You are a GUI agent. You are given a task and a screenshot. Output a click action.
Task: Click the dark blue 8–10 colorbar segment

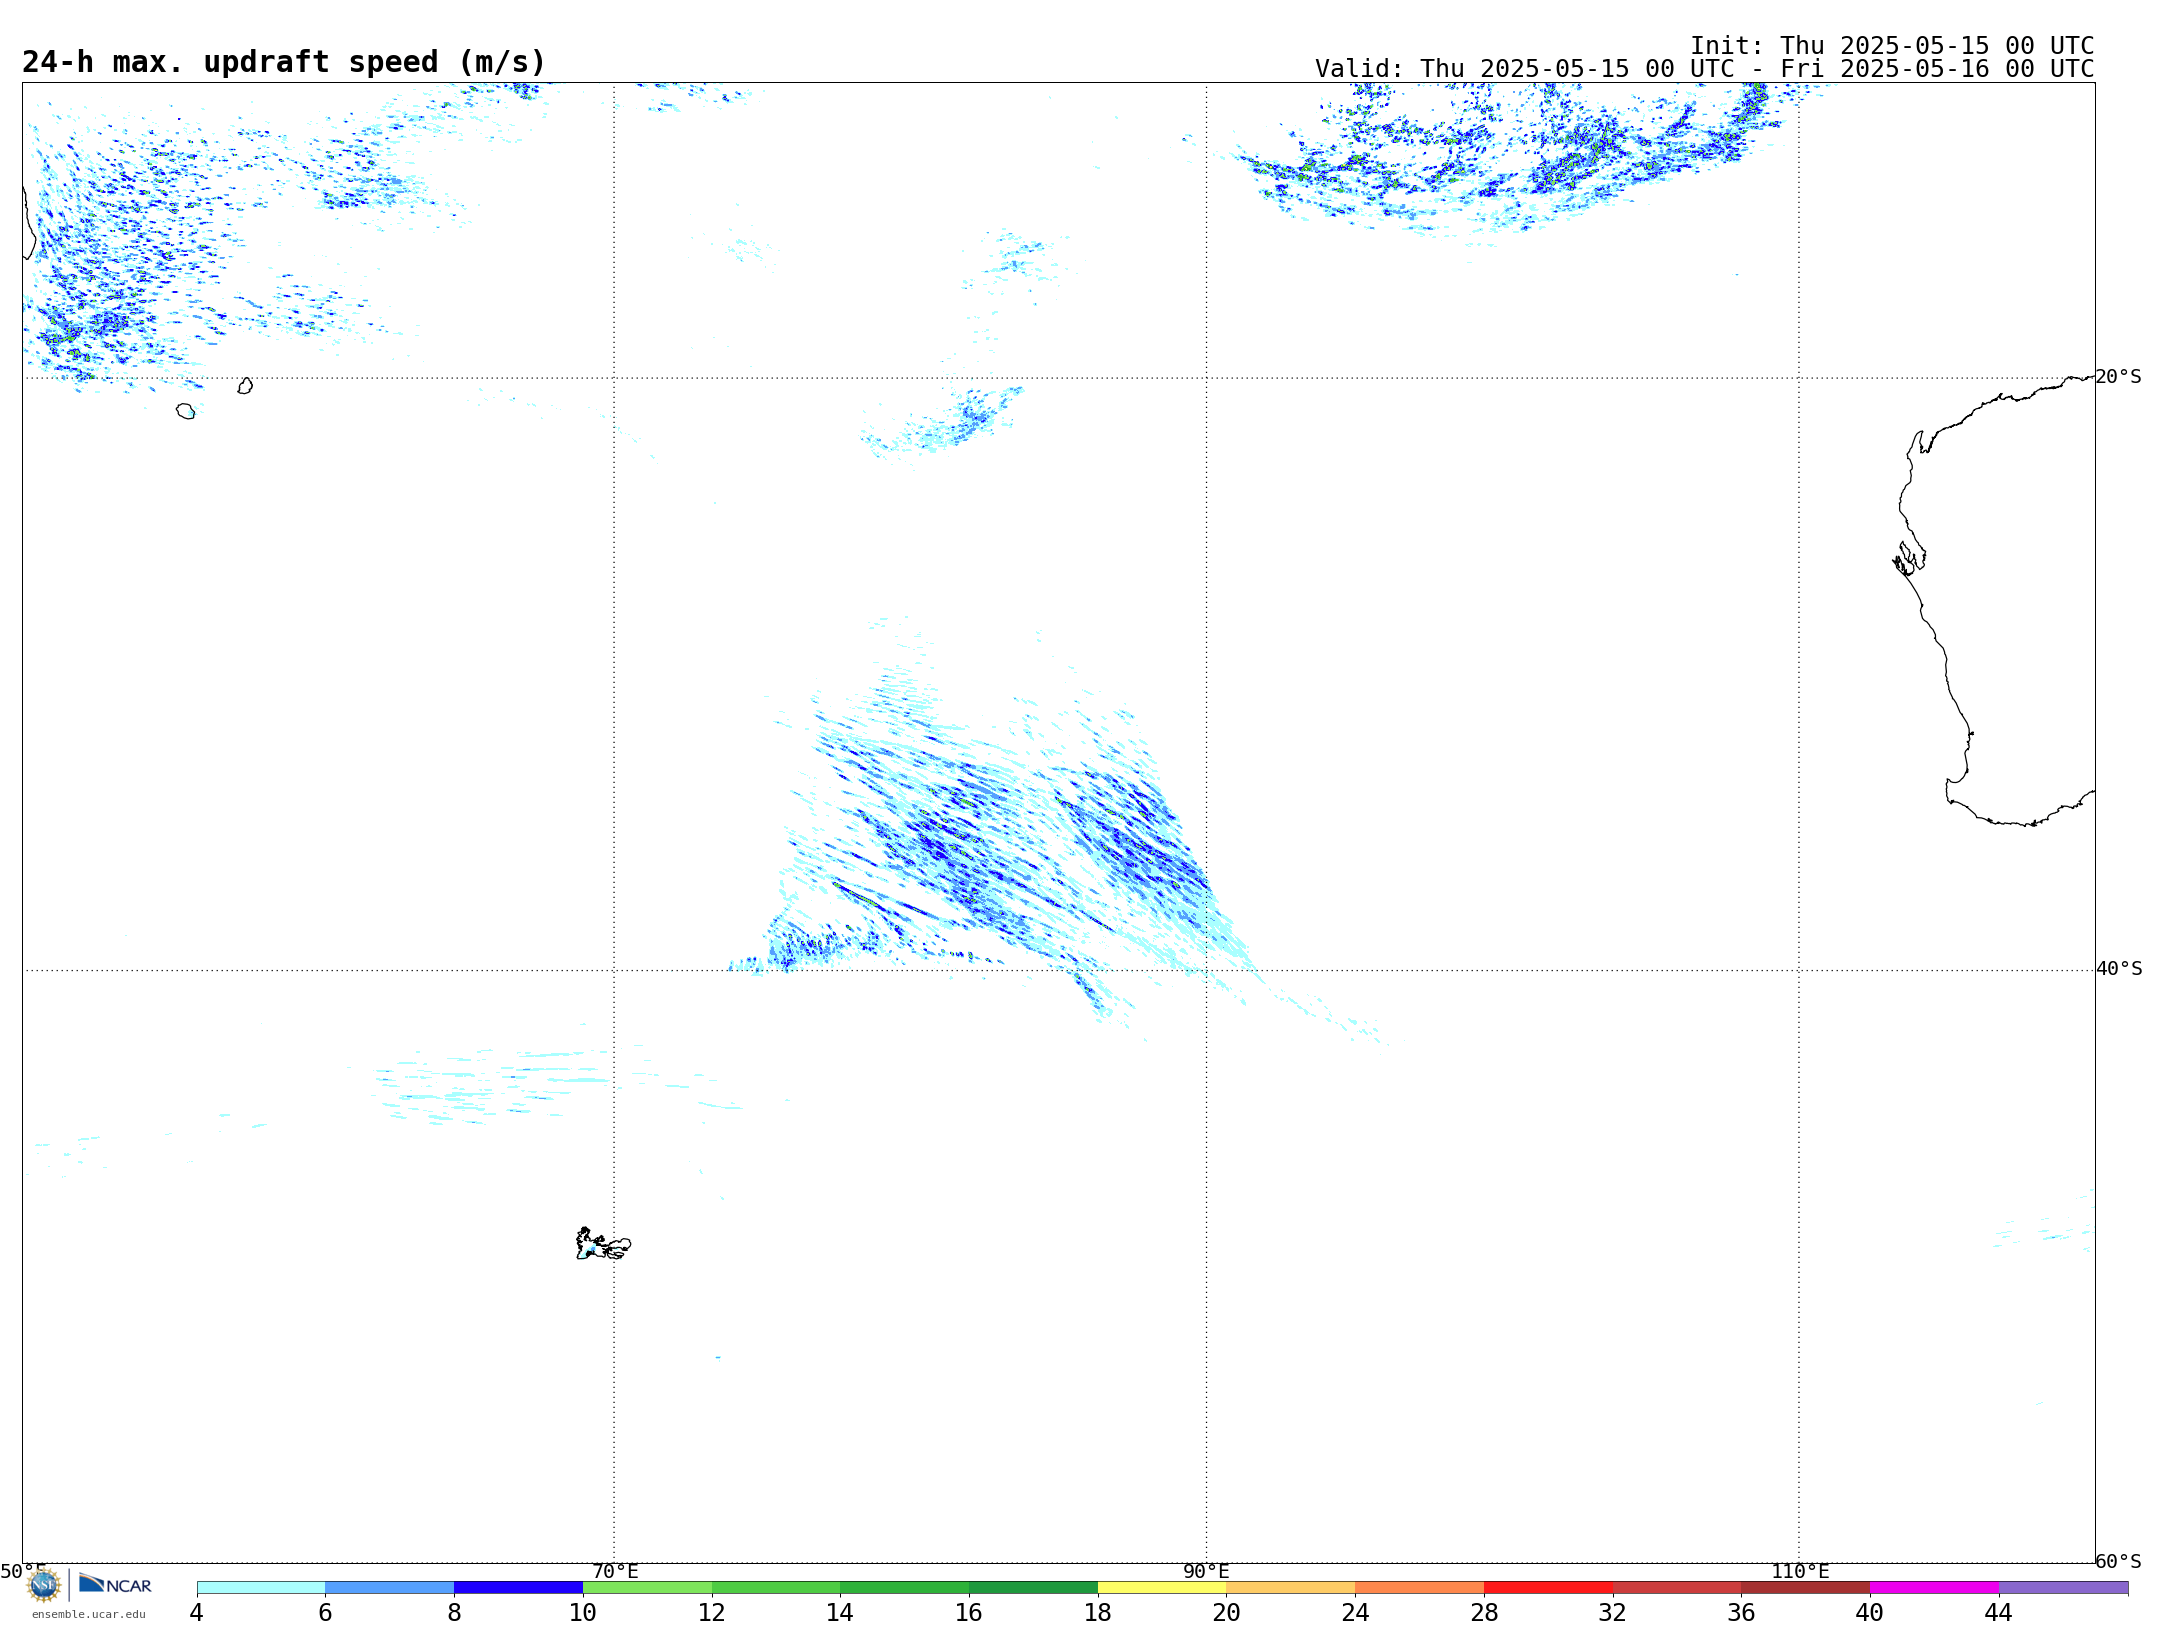pyautogui.click(x=519, y=1587)
